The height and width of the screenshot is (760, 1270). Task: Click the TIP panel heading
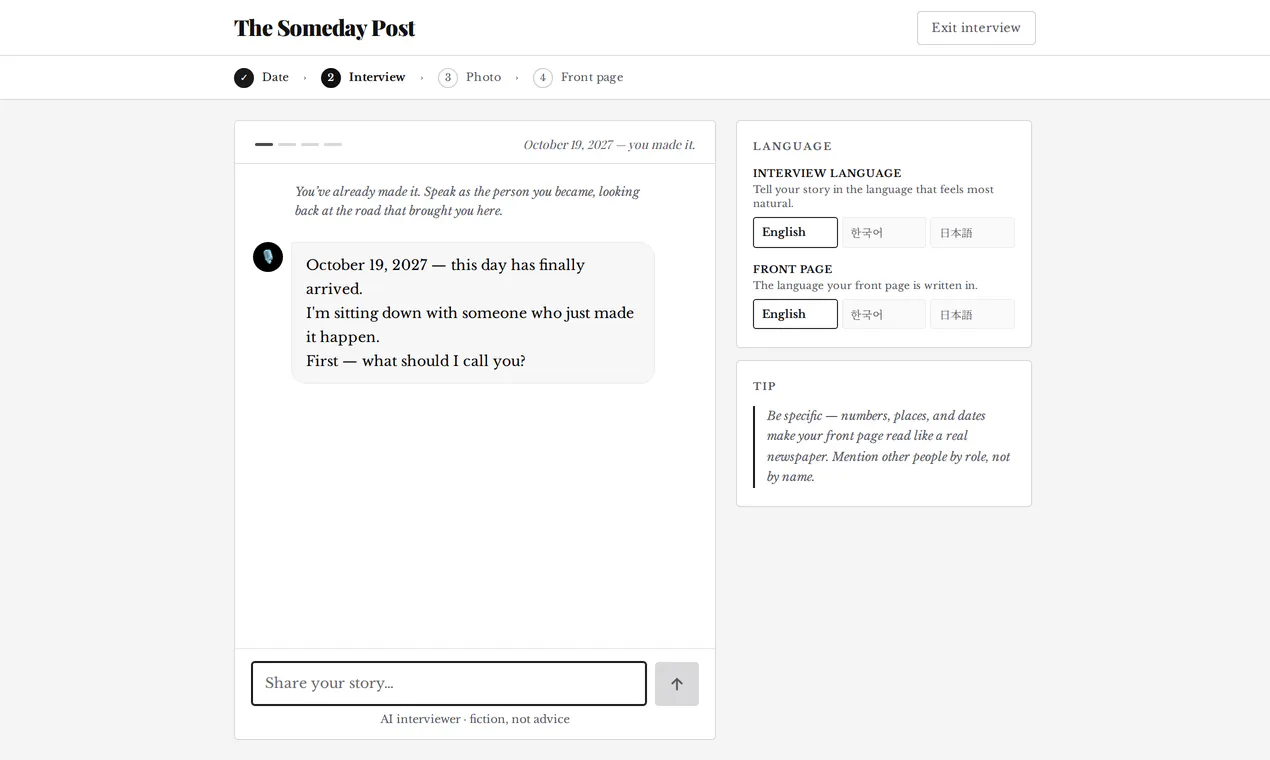click(x=764, y=386)
